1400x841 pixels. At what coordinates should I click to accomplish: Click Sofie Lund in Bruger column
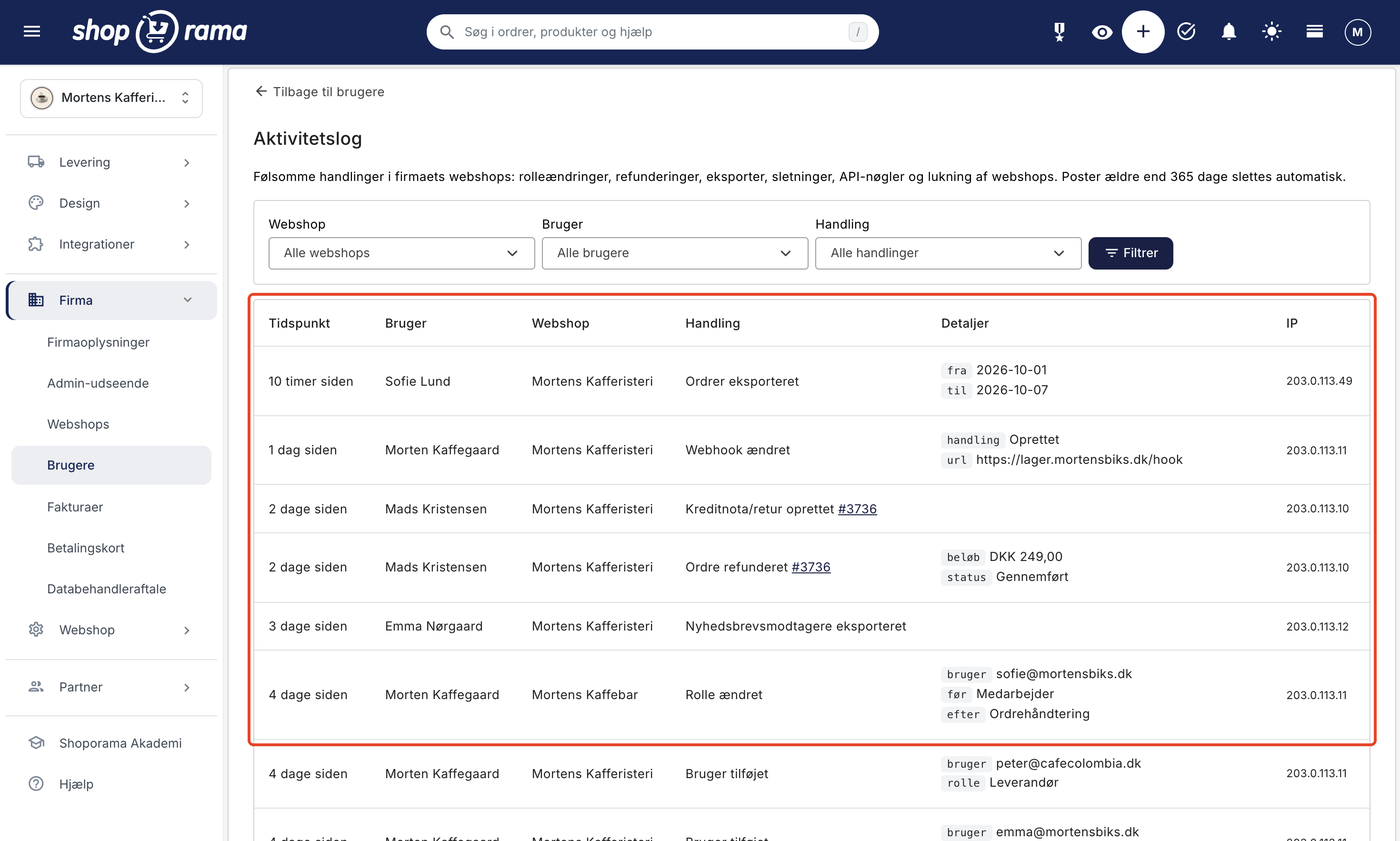click(x=418, y=381)
